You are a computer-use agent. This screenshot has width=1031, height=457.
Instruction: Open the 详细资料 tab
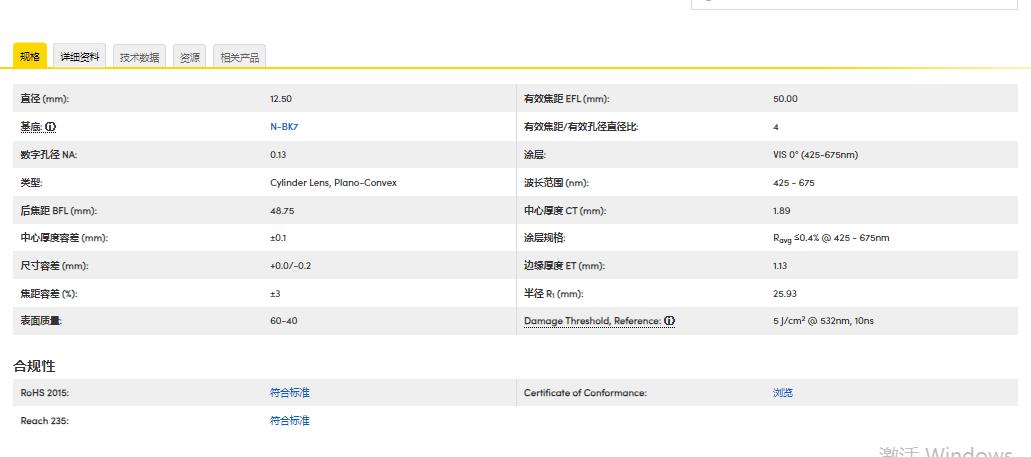(x=80, y=57)
